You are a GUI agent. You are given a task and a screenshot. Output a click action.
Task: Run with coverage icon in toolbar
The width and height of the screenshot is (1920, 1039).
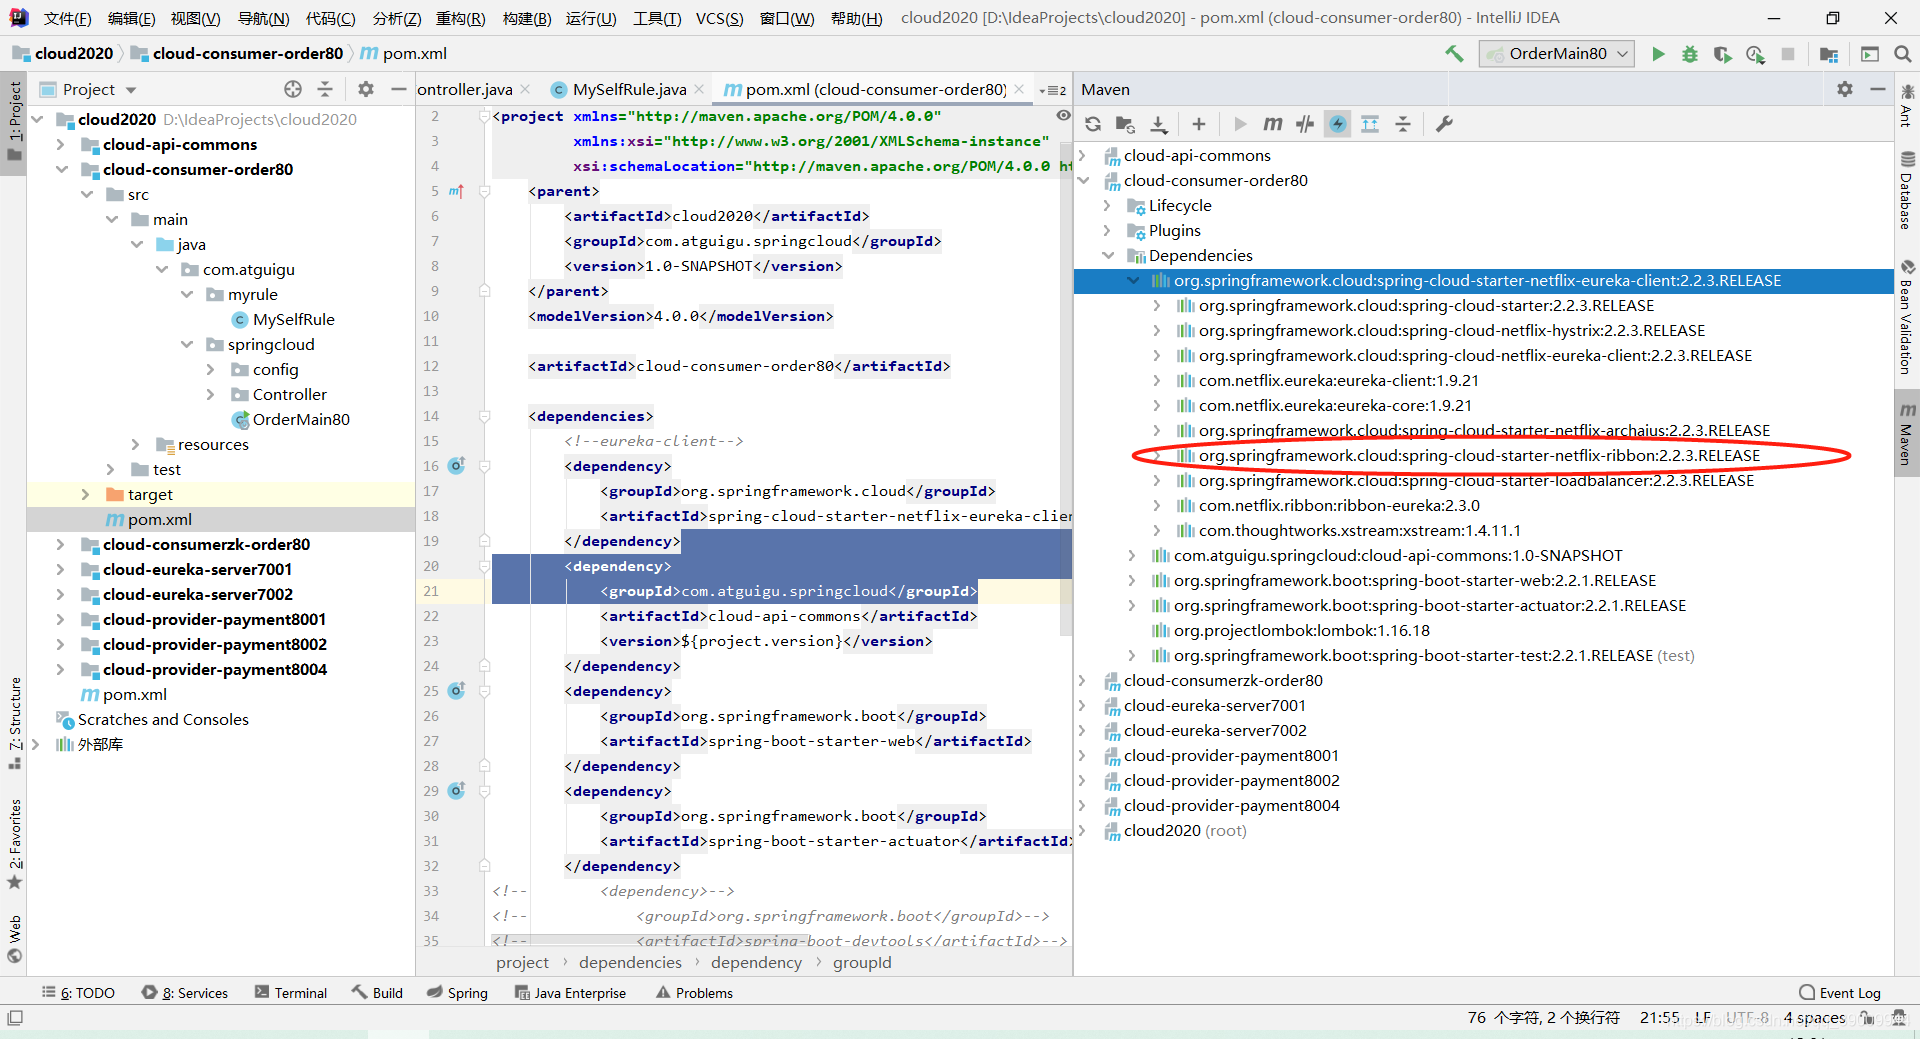coord(1722,54)
